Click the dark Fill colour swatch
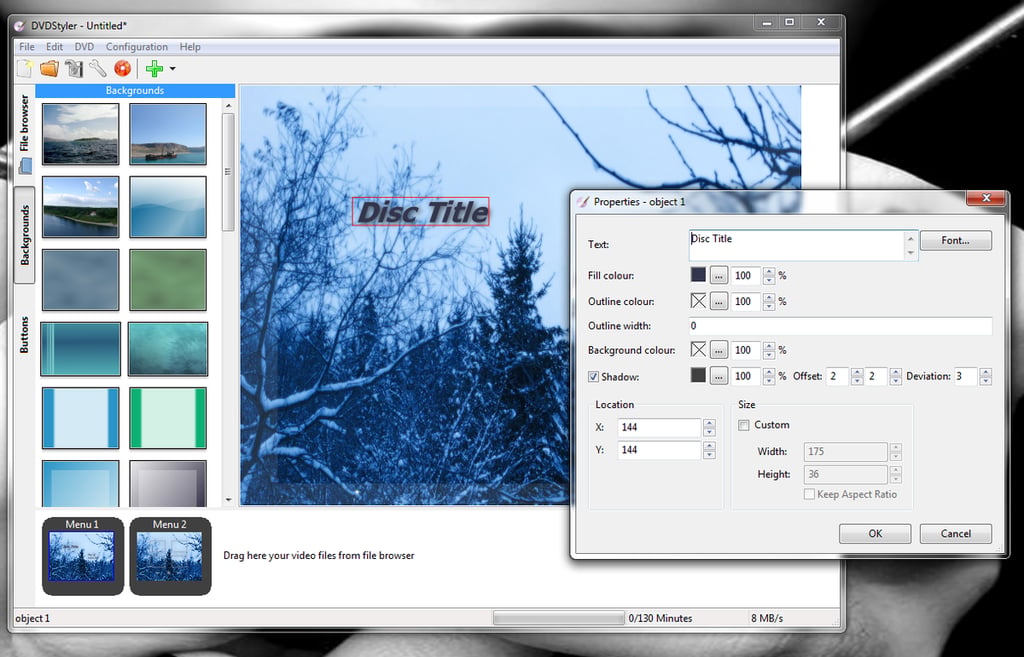This screenshot has height=657, width=1024. (x=698, y=275)
